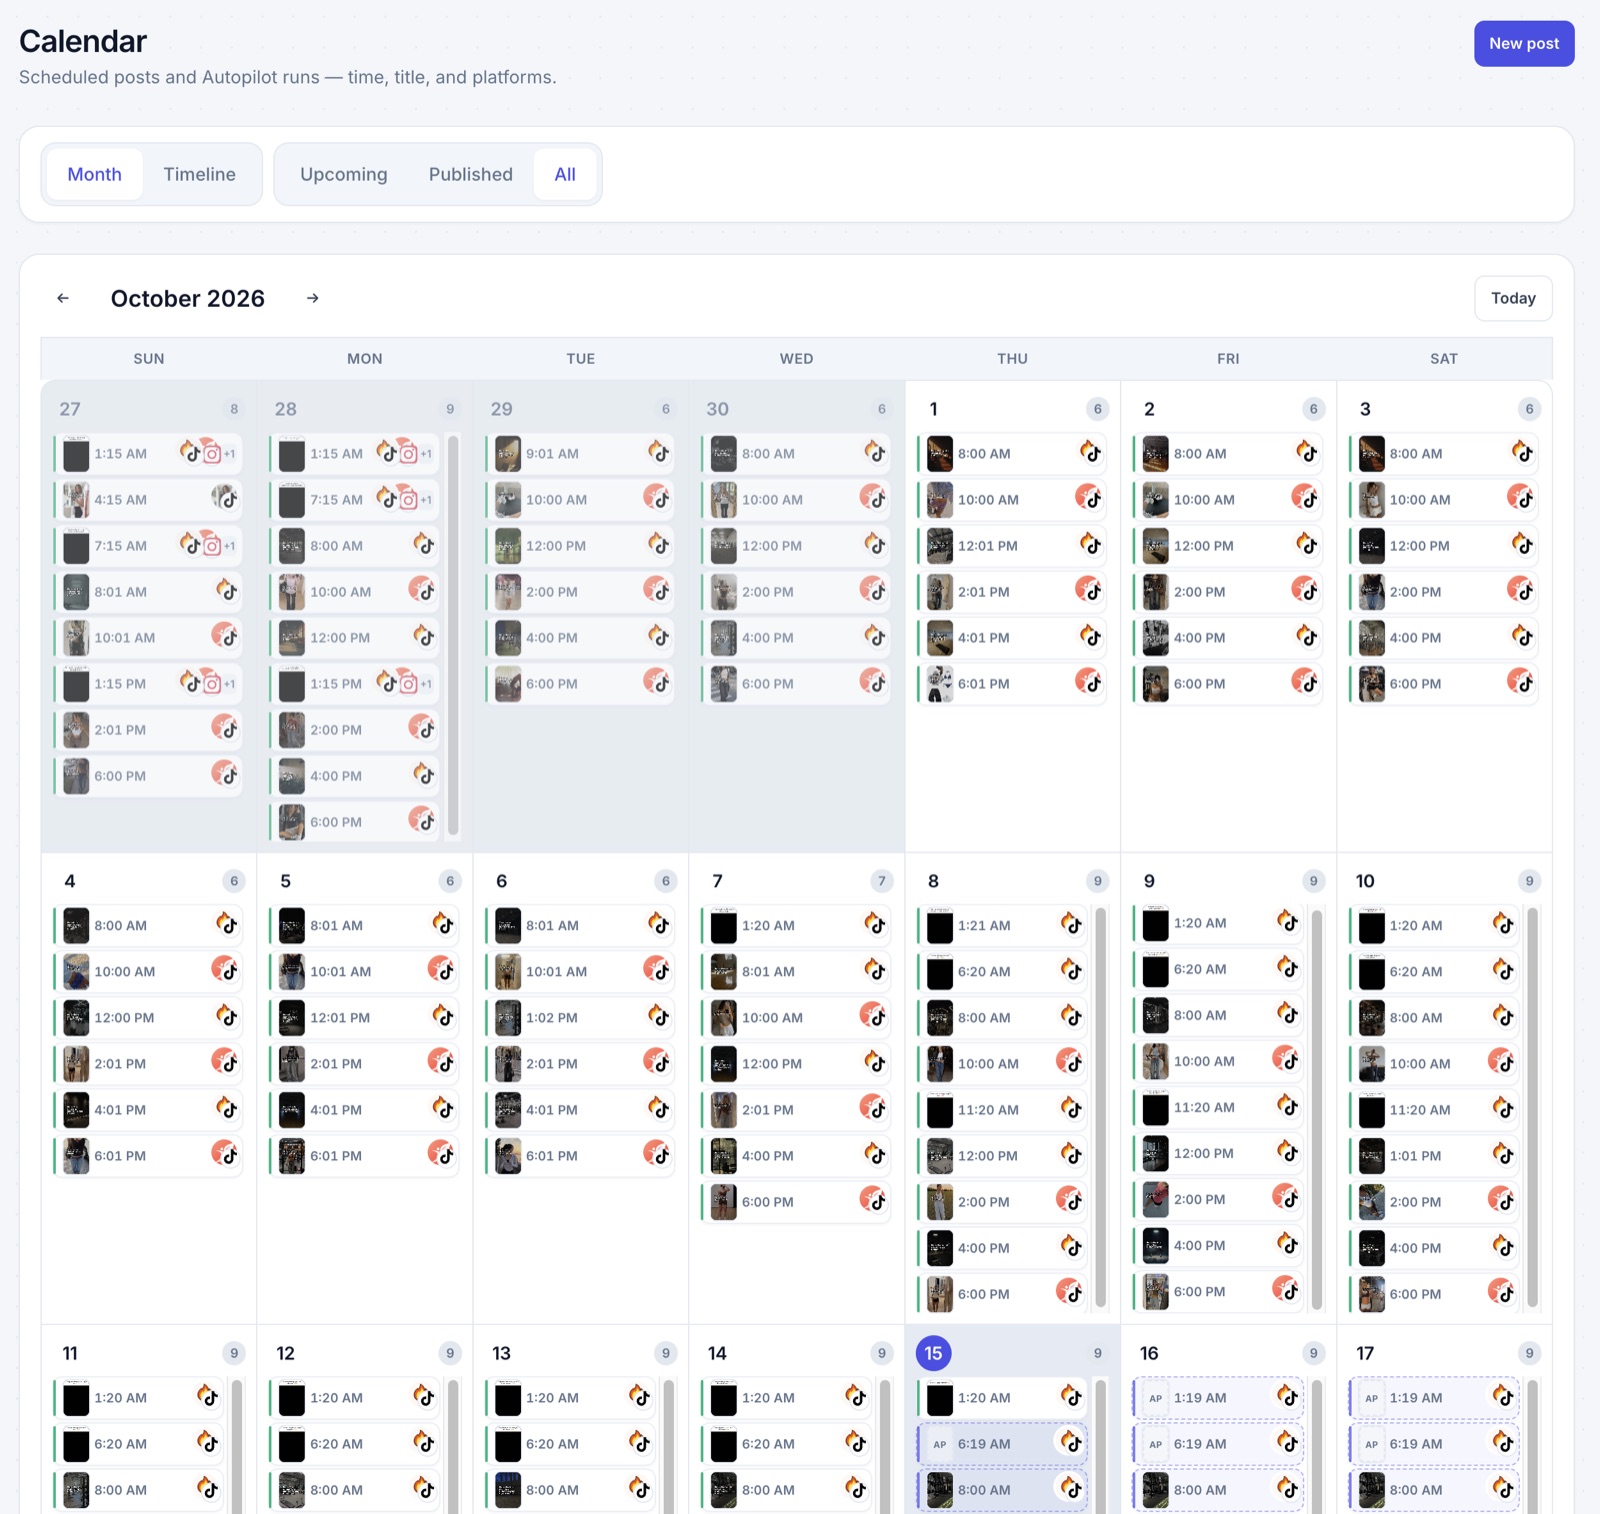Select day 15 highlighted date

click(933, 1353)
